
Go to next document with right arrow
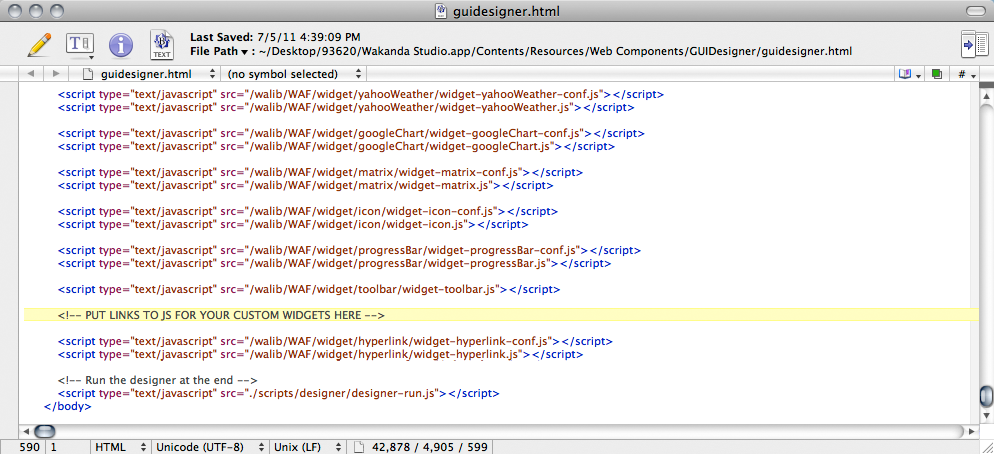click(56, 74)
